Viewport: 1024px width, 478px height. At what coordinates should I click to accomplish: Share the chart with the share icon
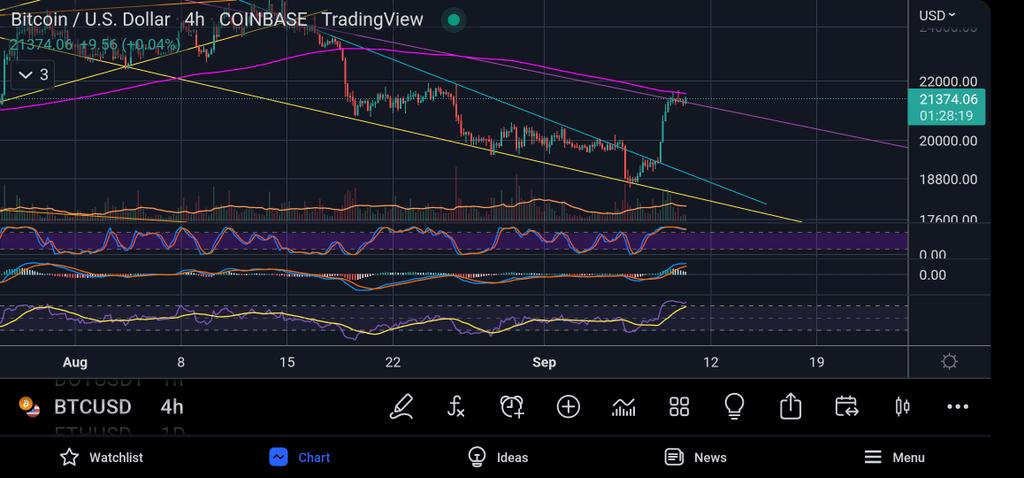(790, 406)
